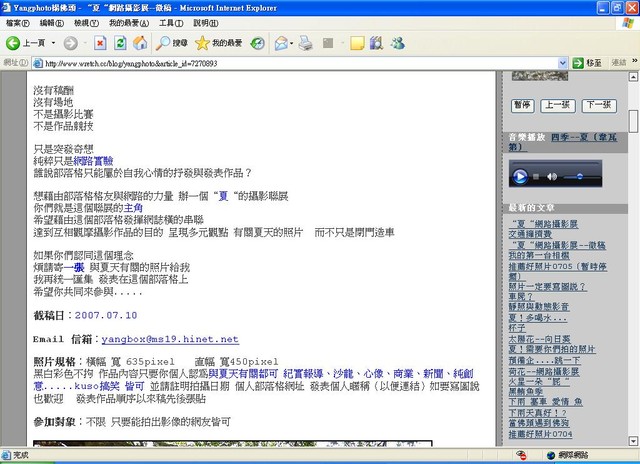Open Favorites star icon
The height and width of the screenshot is (464, 640).
[x=202, y=43]
